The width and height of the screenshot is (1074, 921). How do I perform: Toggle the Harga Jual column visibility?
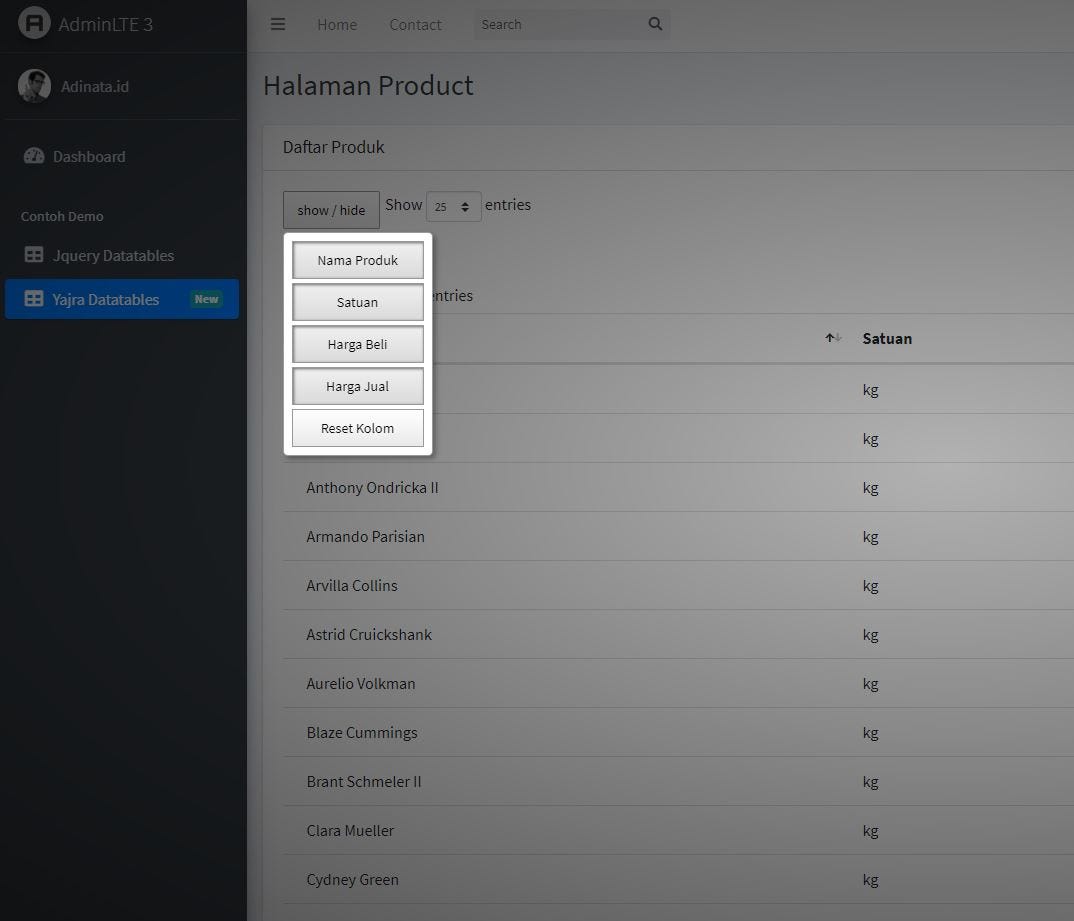[357, 386]
